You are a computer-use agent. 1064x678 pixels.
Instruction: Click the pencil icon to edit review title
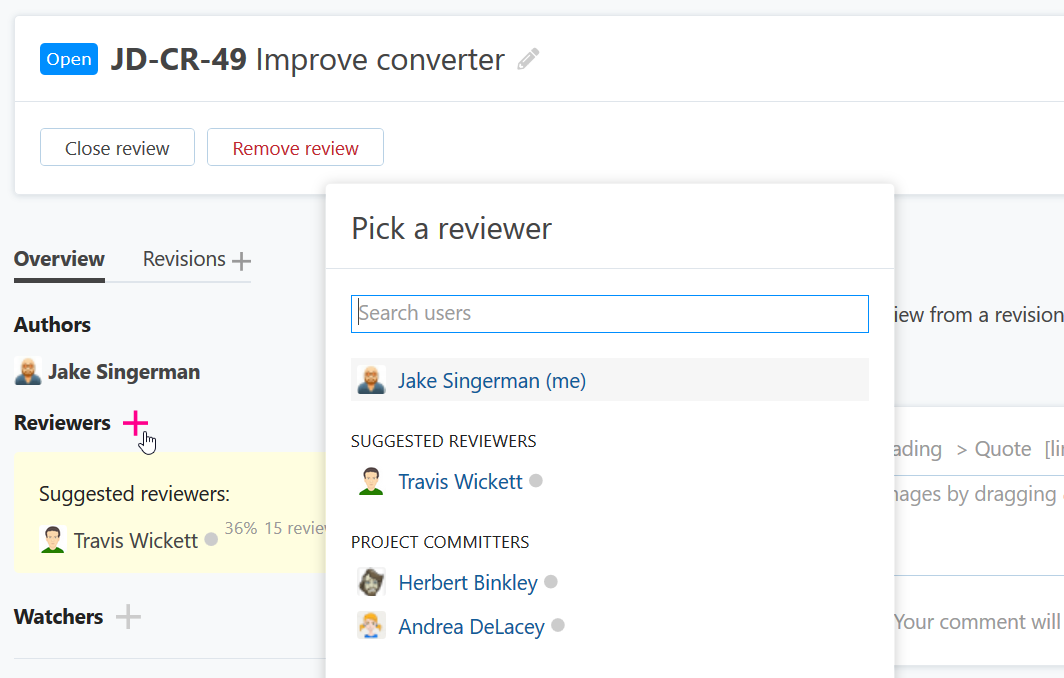[527, 59]
